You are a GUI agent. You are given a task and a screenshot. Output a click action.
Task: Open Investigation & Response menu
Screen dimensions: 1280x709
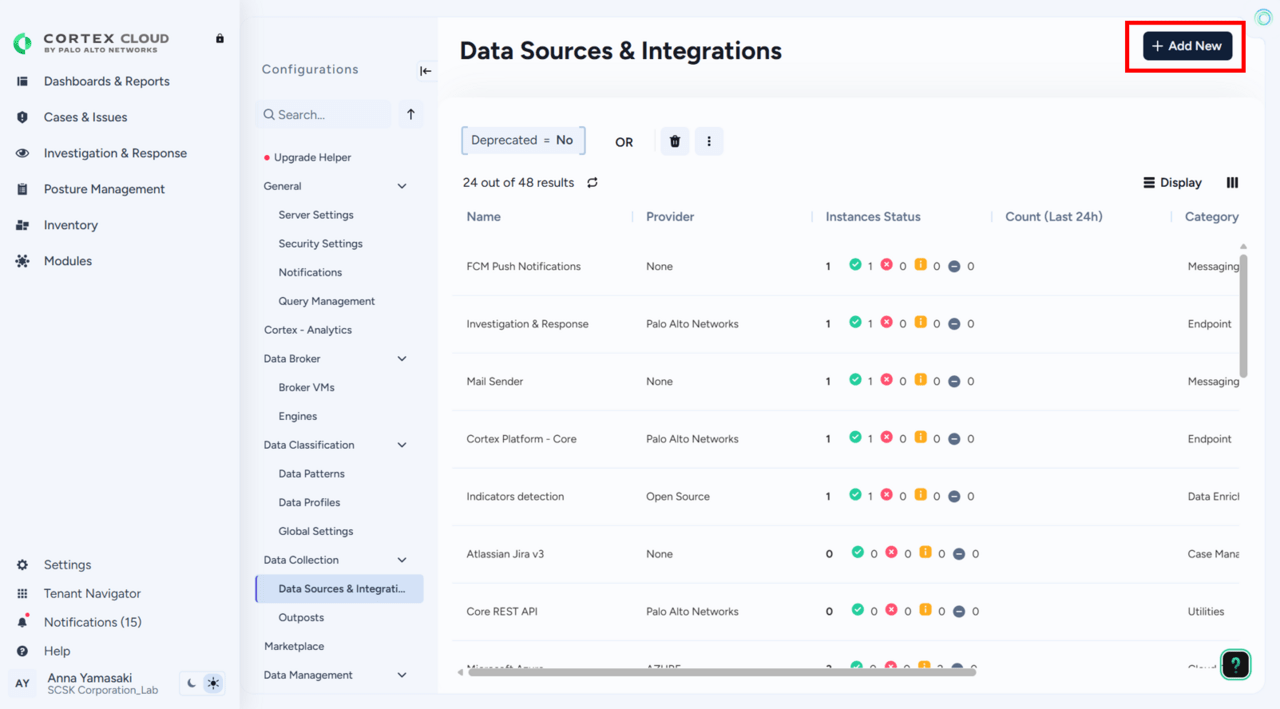(115, 153)
